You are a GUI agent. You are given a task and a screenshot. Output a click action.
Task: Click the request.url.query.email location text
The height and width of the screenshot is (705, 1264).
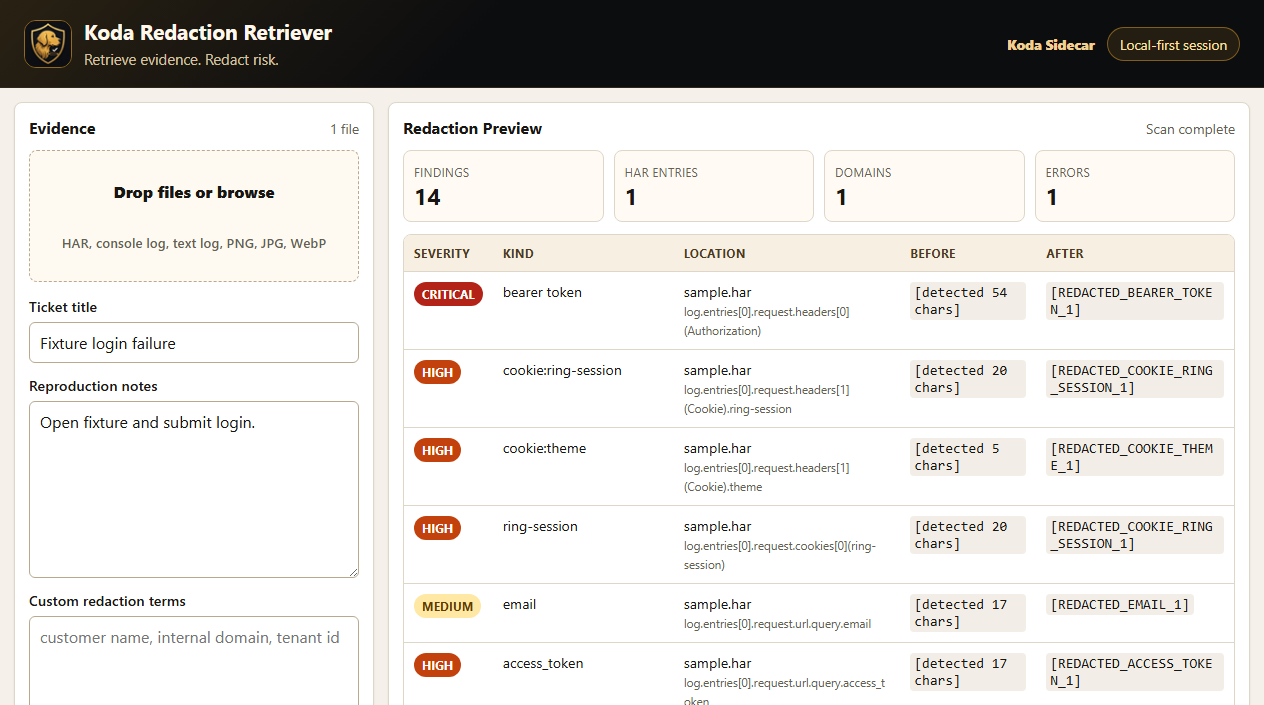pyautogui.click(x=777, y=624)
